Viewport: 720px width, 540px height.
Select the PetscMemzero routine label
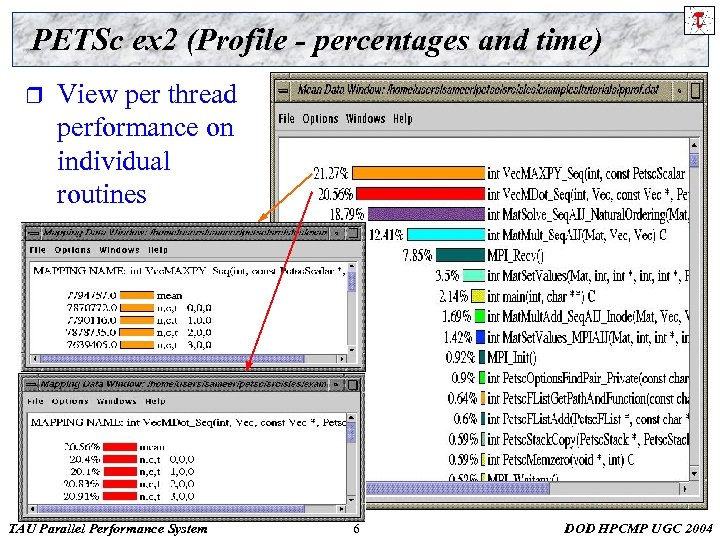pos(561,460)
